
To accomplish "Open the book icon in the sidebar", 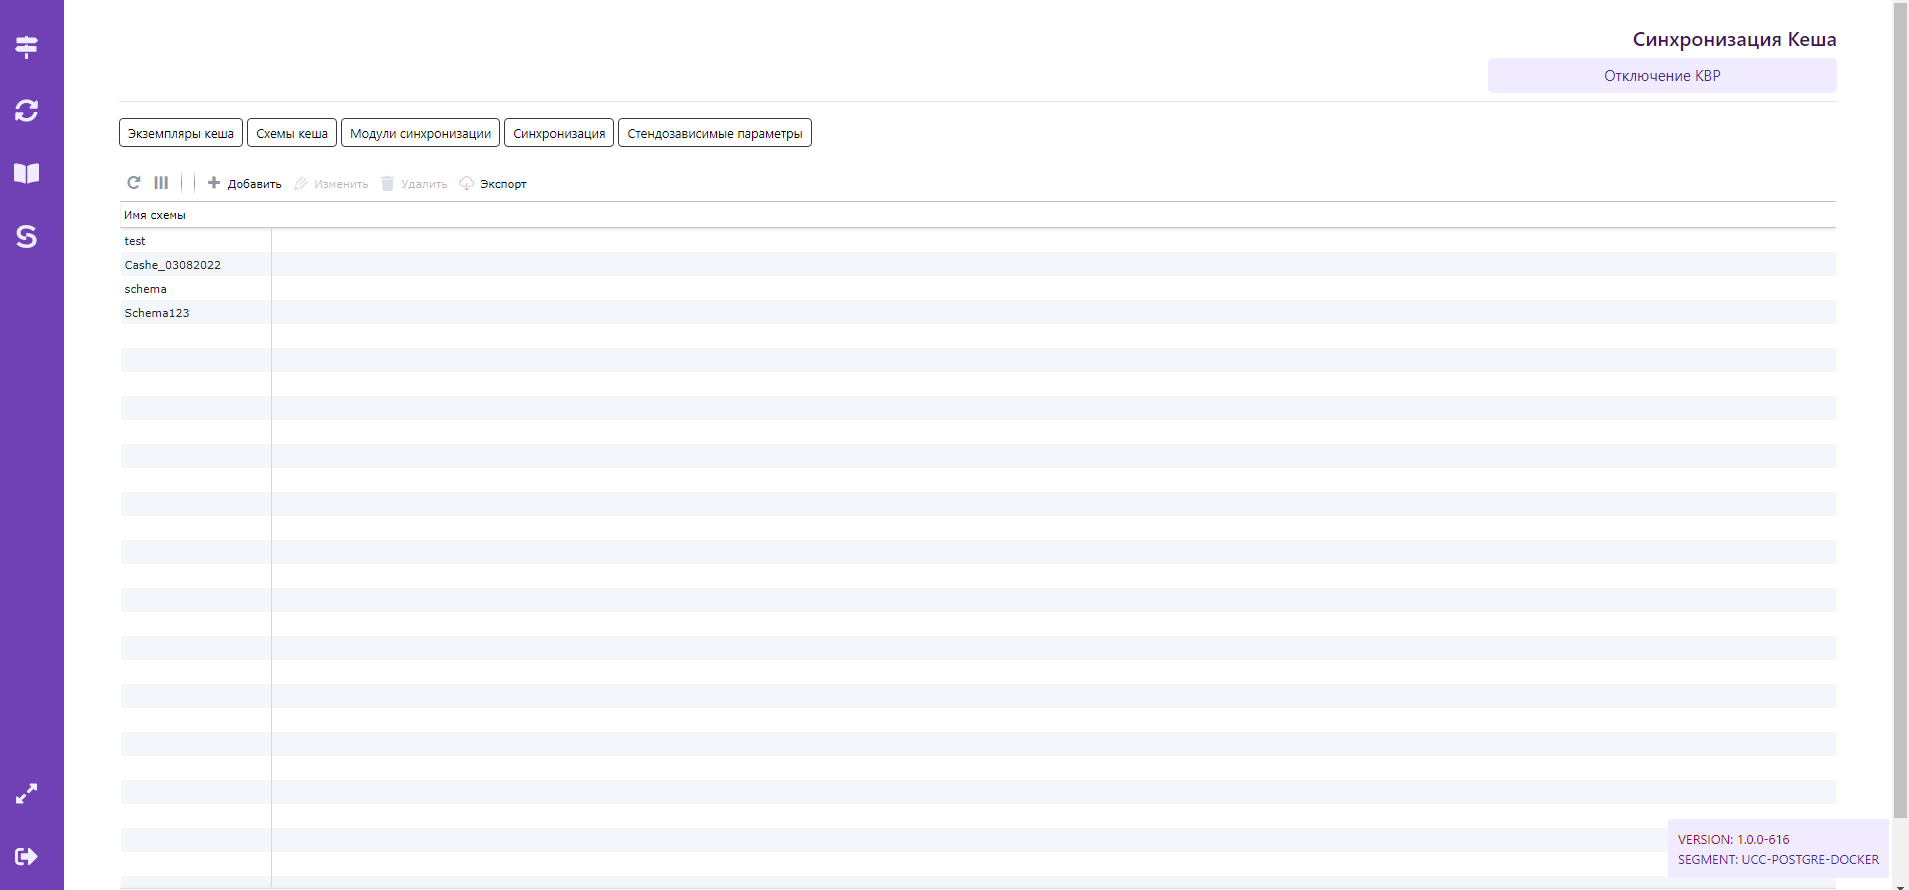I will pyautogui.click(x=27, y=173).
